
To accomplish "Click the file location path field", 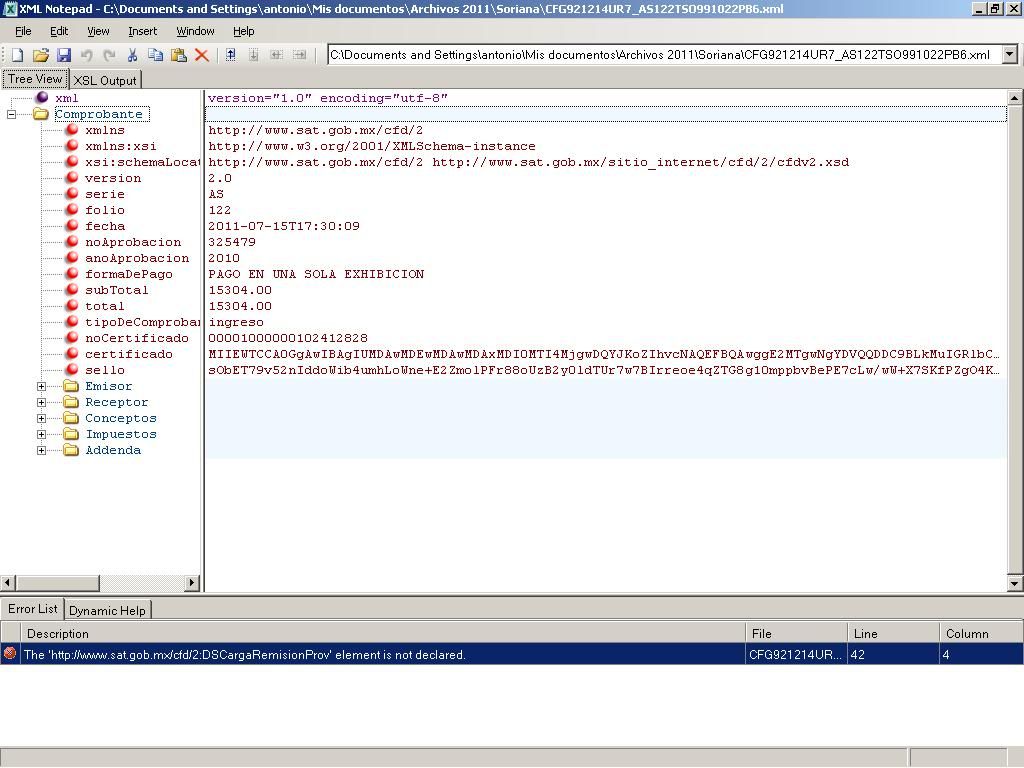I will [664, 55].
